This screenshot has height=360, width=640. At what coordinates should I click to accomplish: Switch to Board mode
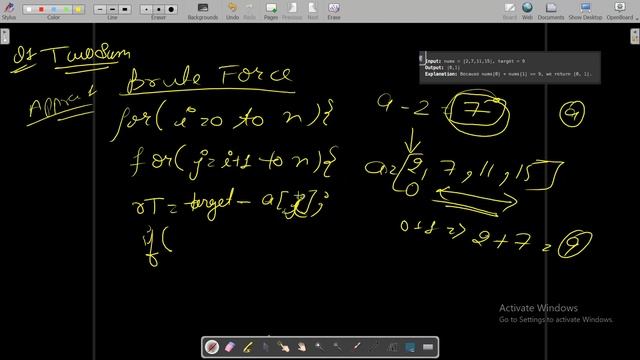(509, 11)
